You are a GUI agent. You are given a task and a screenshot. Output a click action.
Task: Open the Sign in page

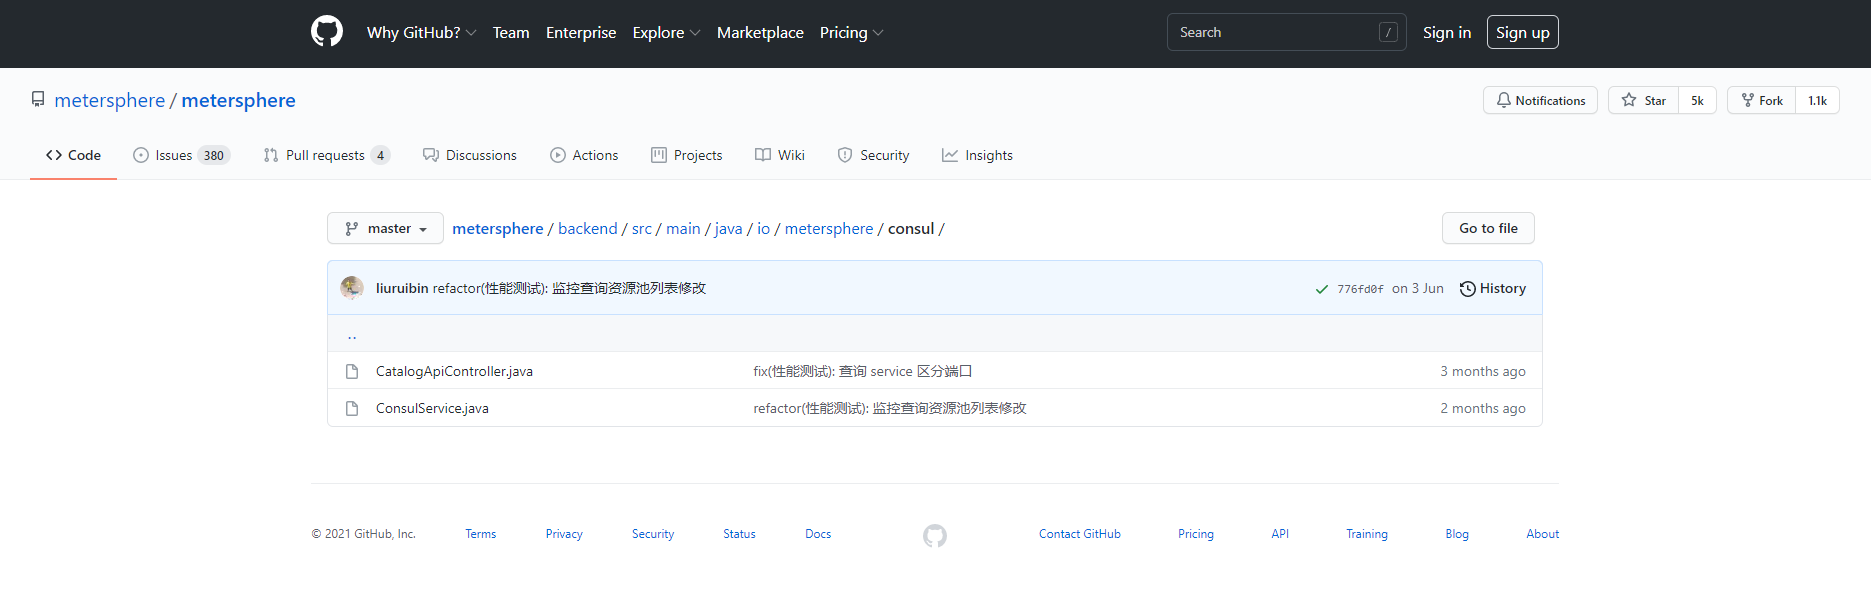[x=1447, y=32]
